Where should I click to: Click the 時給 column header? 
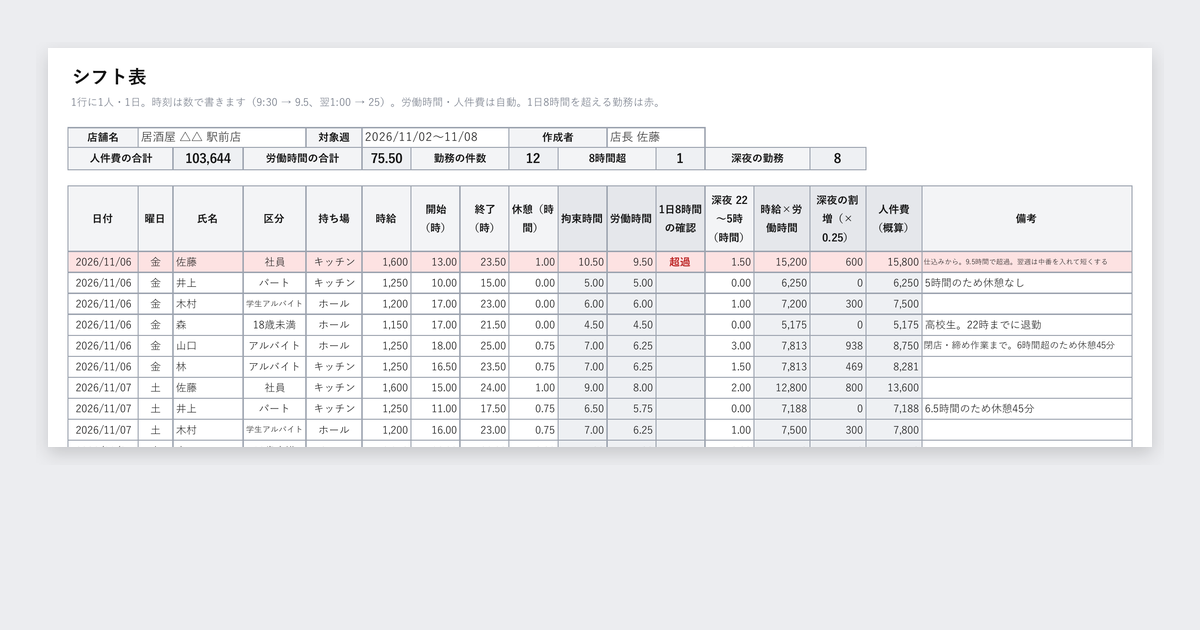(386, 218)
